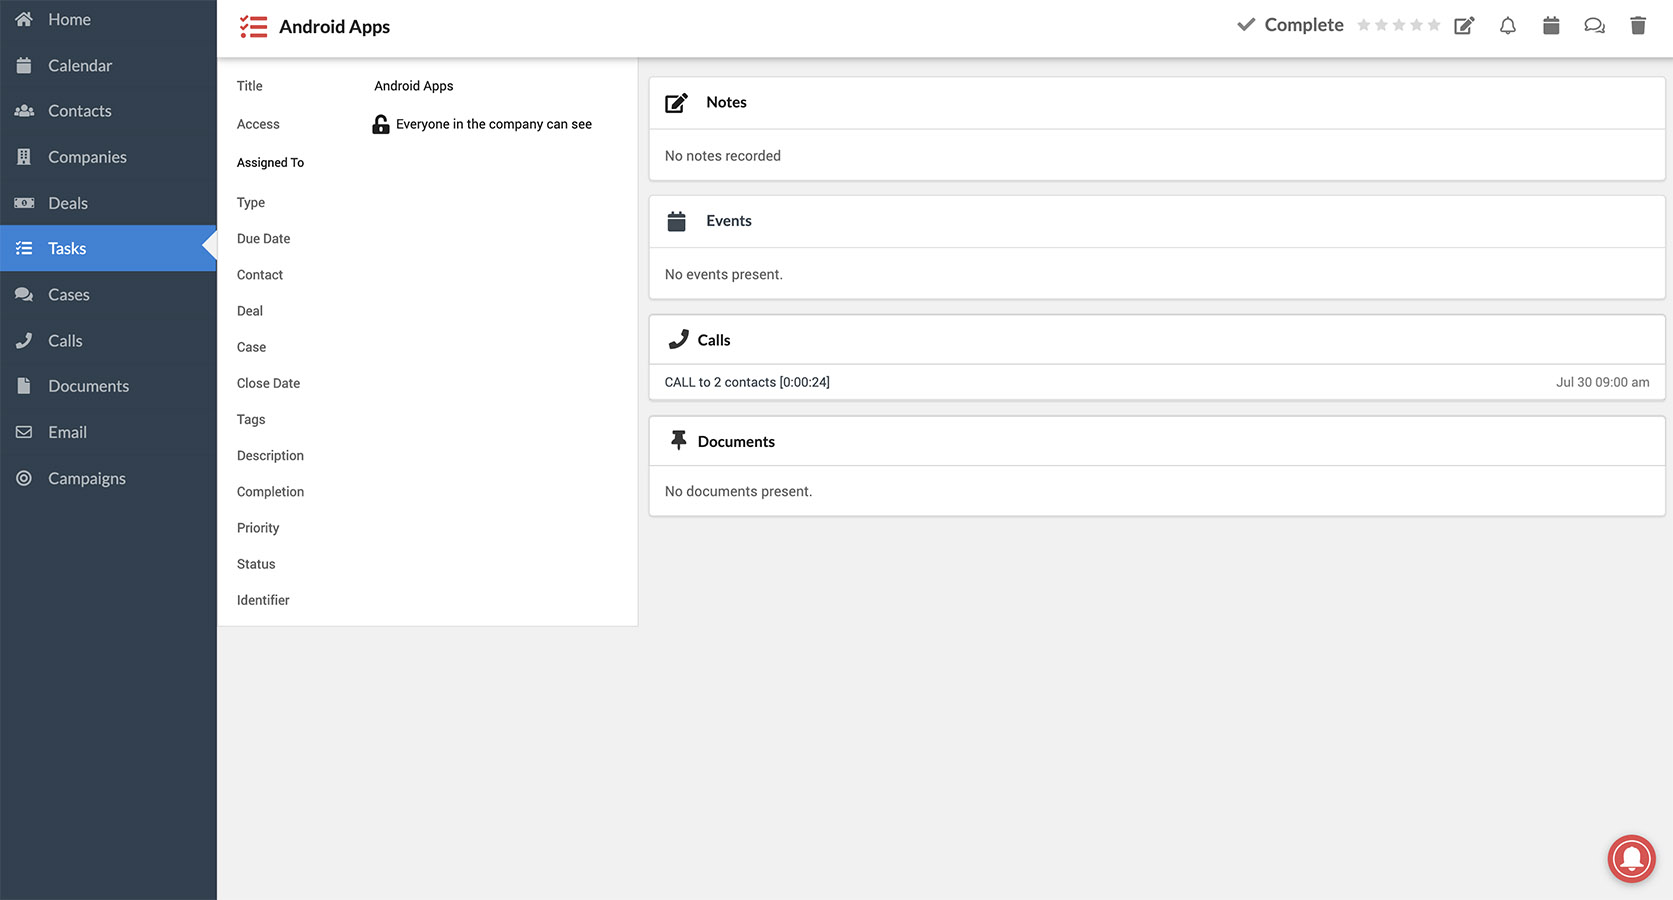Rate the task five stars
This screenshot has height=900, width=1673.
[1434, 25]
